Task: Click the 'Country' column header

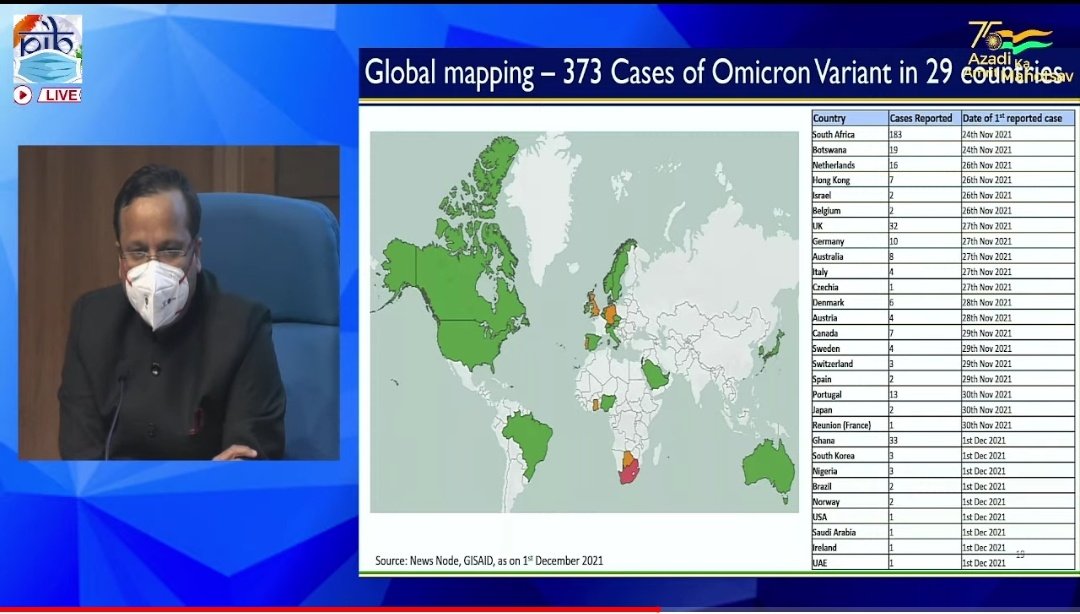Action: click(x=850, y=118)
